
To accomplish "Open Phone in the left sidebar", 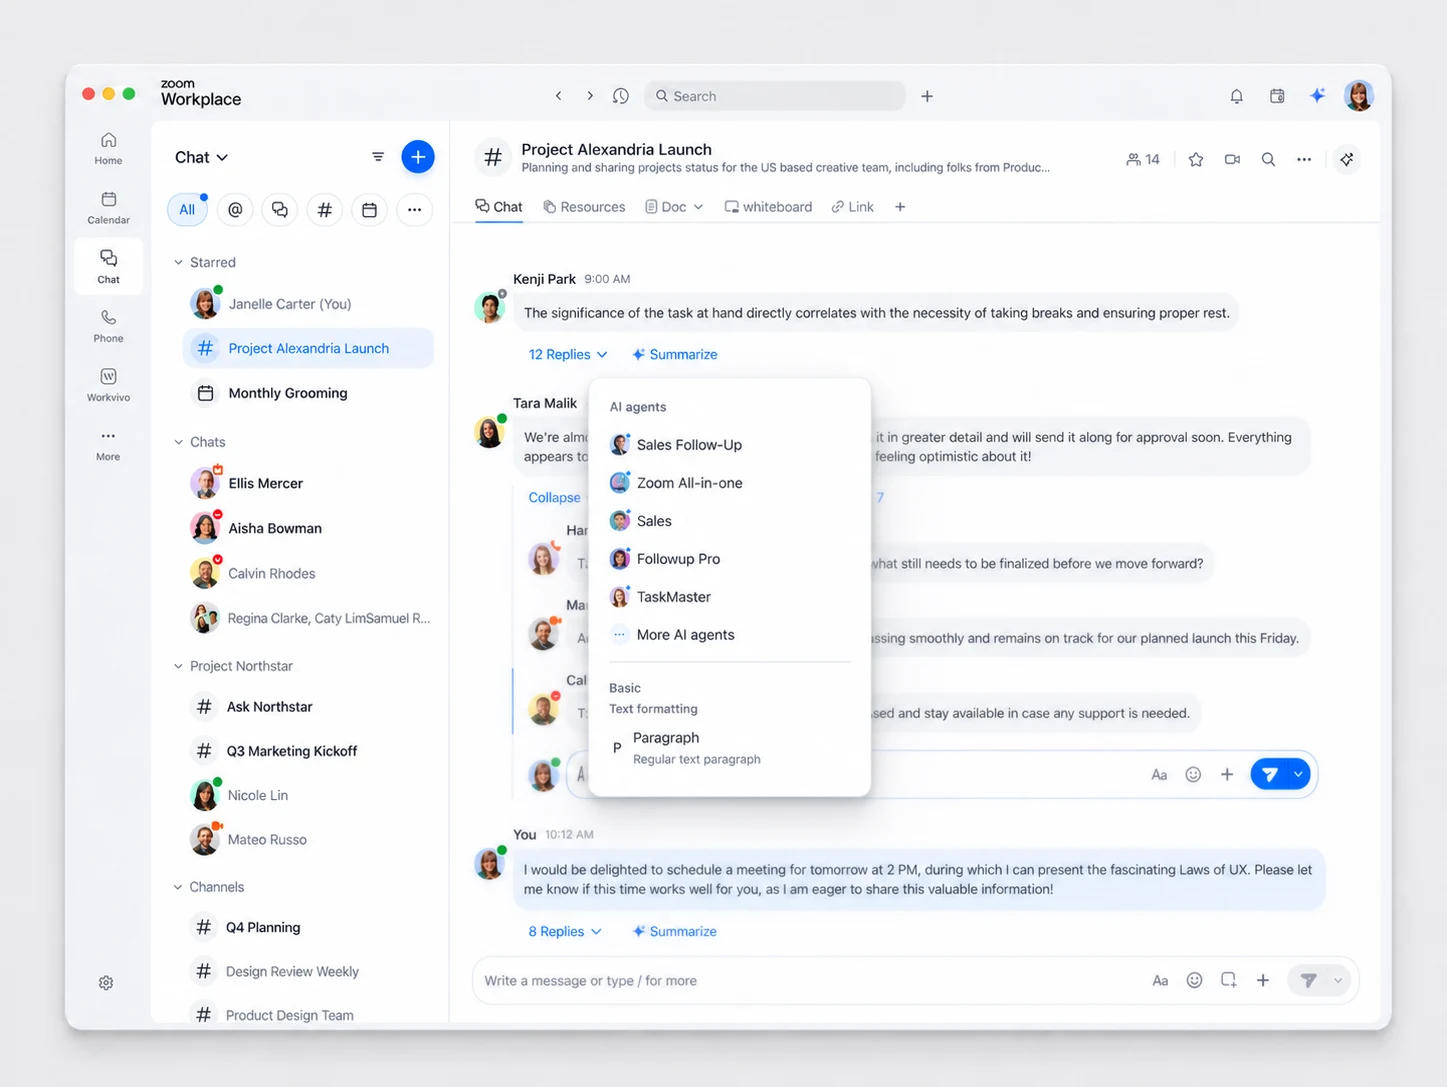I will tap(108, 326).
